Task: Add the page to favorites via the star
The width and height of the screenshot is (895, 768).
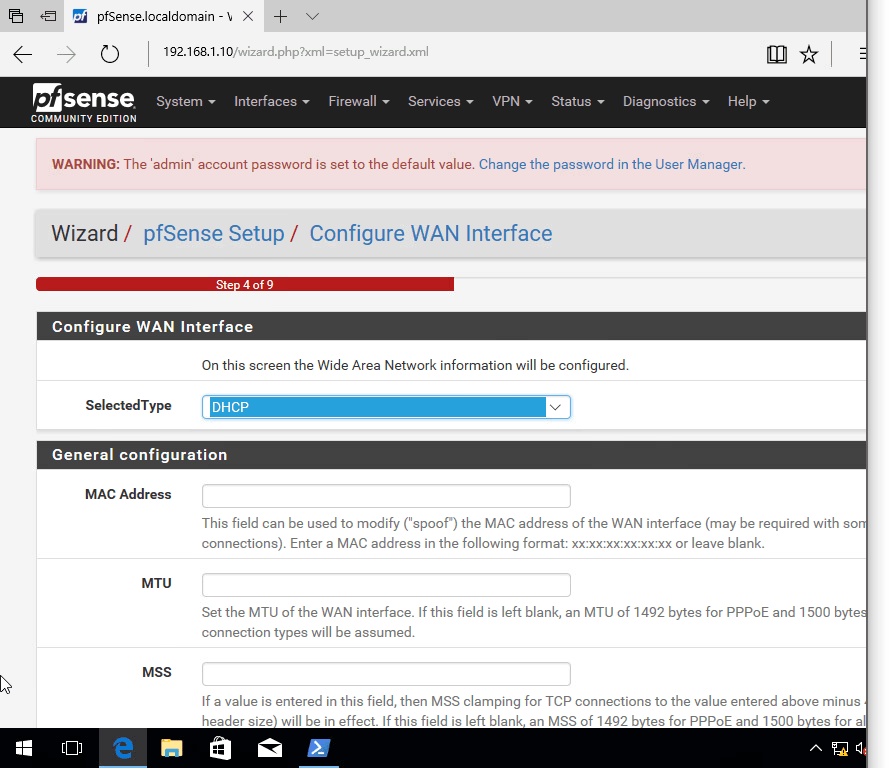Action: click(x=809, y=54)
